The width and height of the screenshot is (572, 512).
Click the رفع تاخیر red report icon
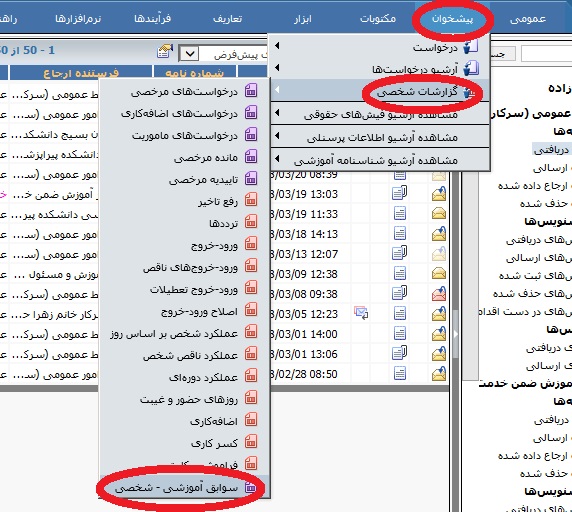tap(251, 200)
